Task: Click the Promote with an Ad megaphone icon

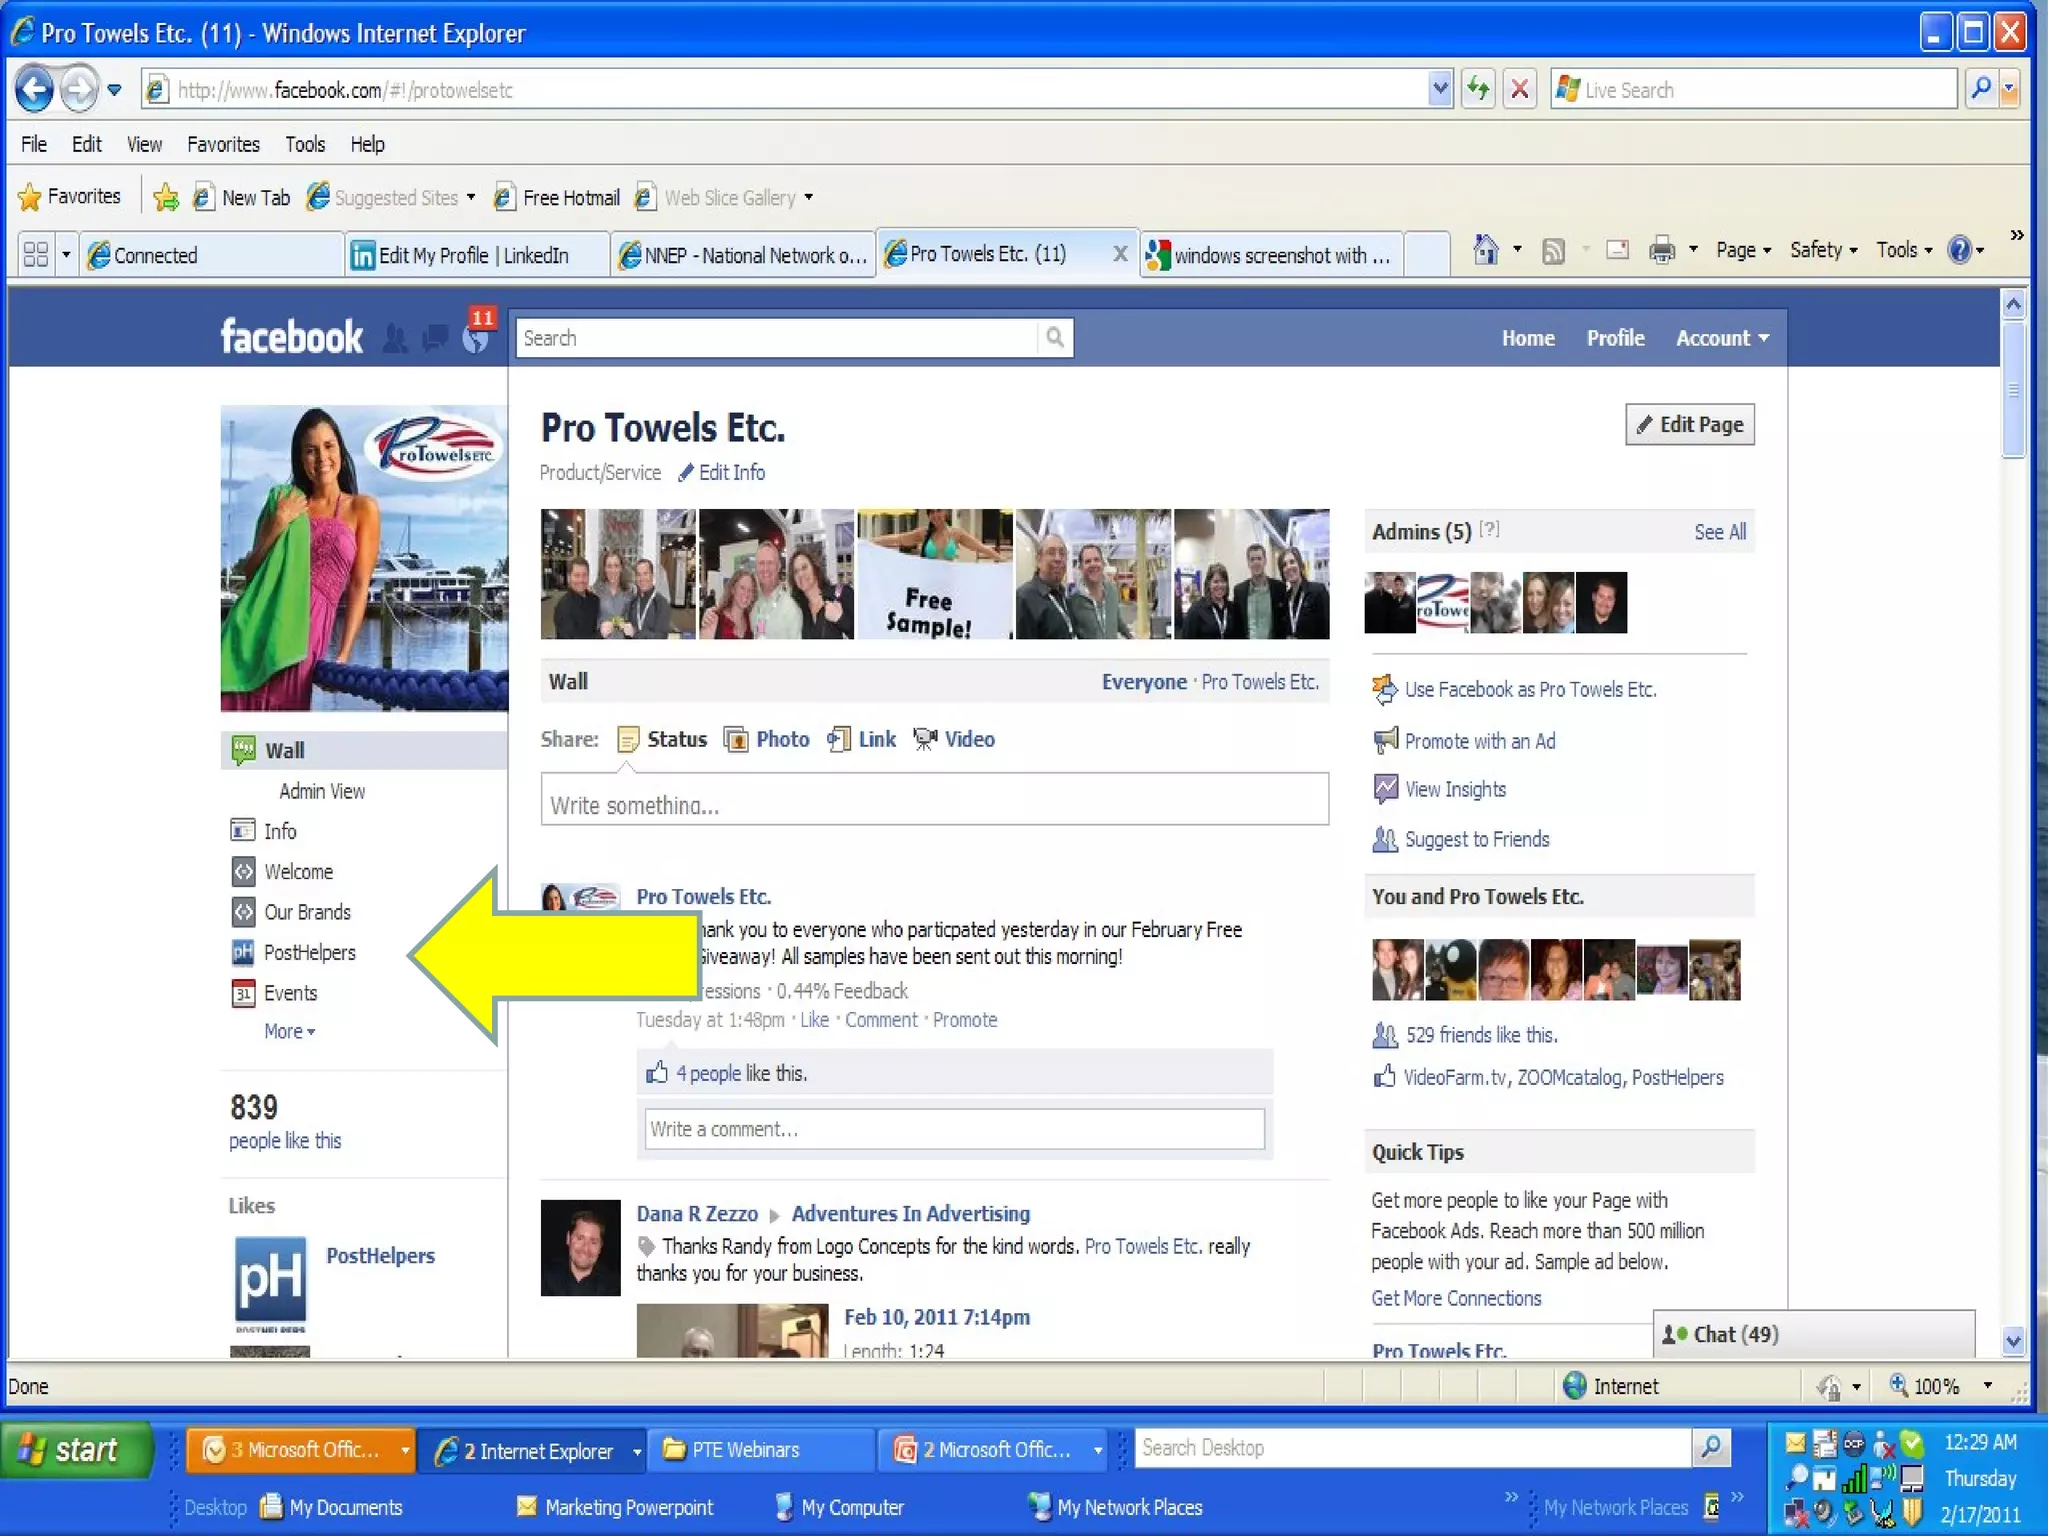Action: tap(1385, 741)
